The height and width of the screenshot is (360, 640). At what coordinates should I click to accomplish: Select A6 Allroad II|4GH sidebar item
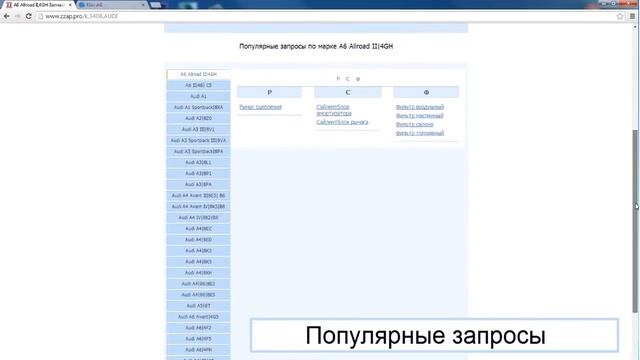[x=198, y=74]
